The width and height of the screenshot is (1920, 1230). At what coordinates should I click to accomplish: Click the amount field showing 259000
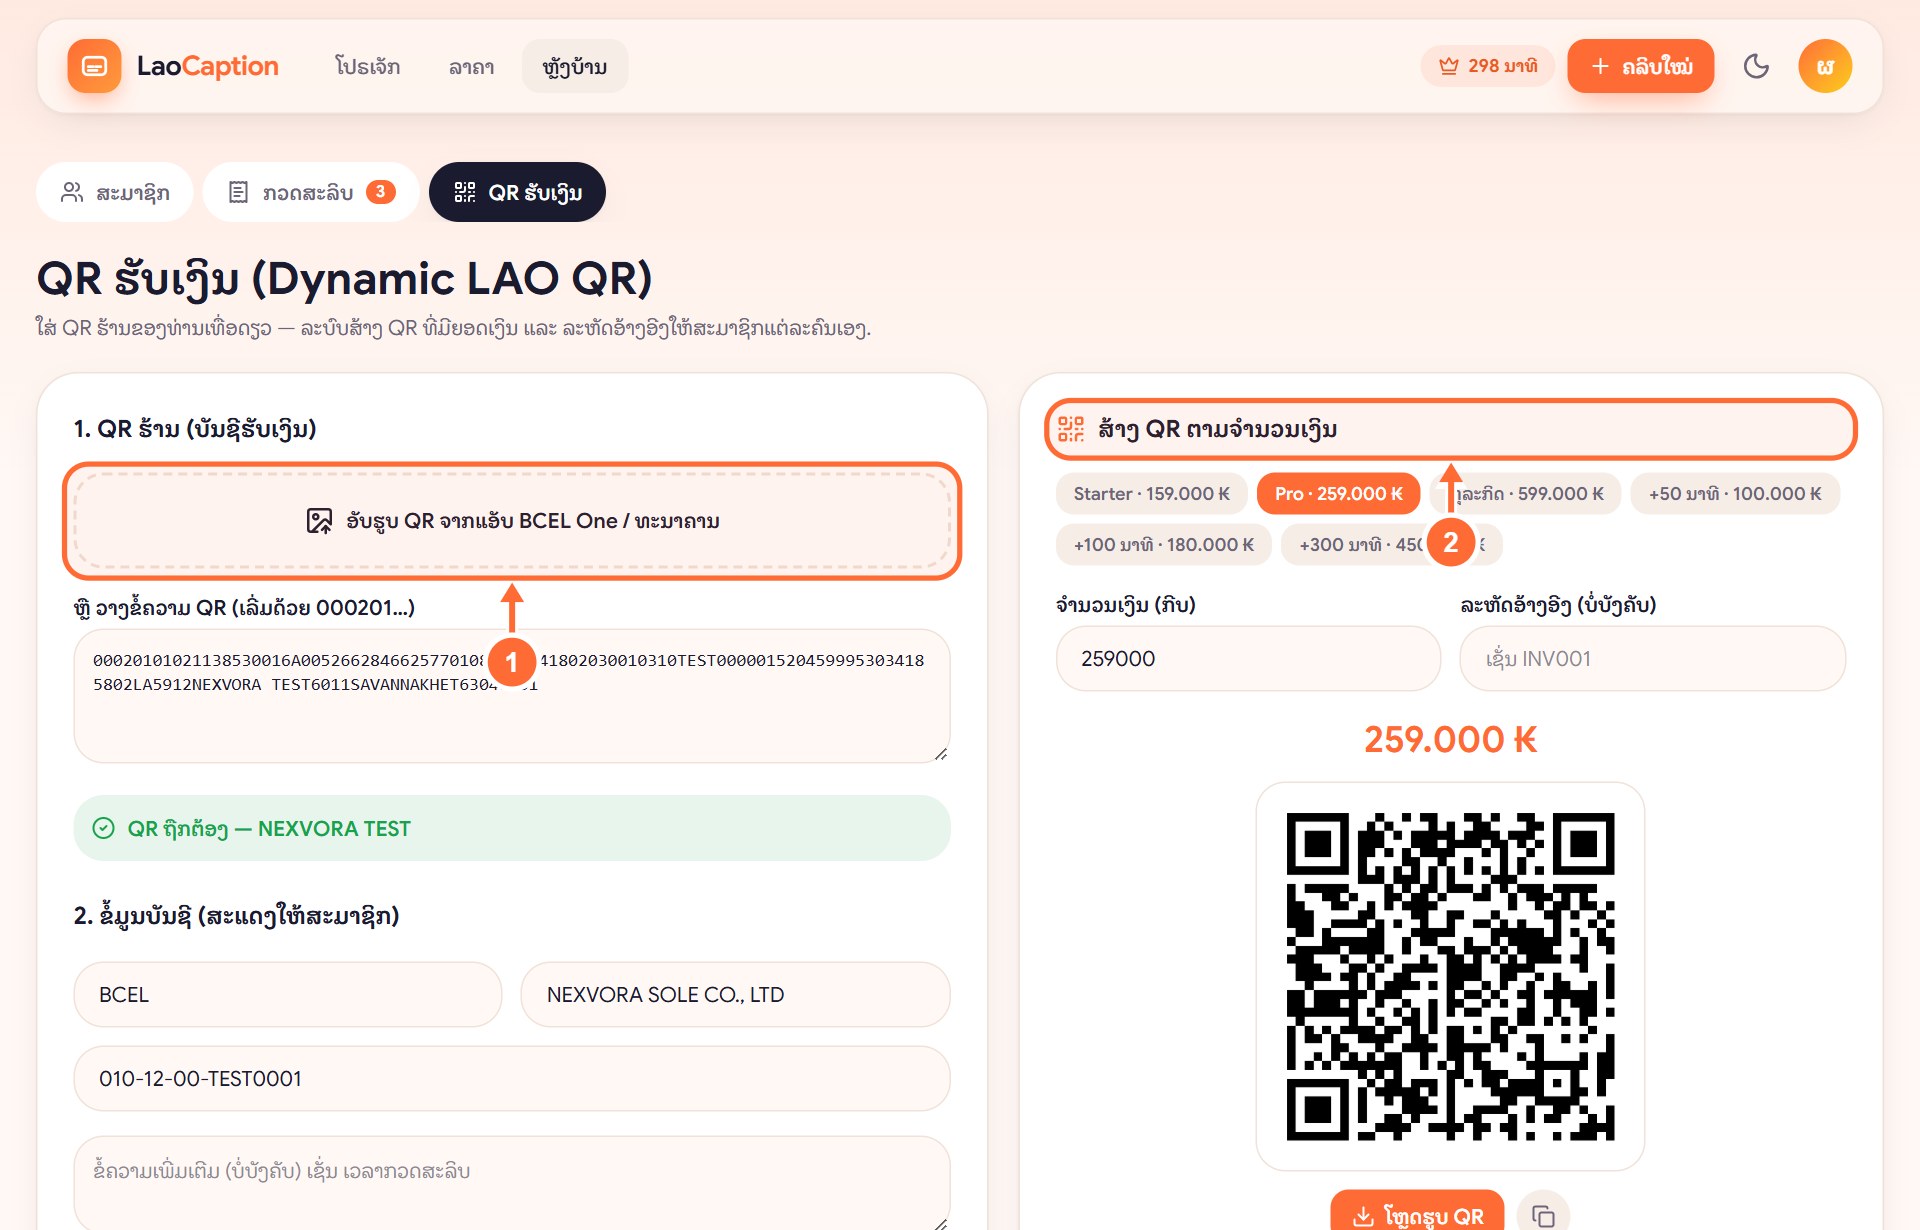1248,659
